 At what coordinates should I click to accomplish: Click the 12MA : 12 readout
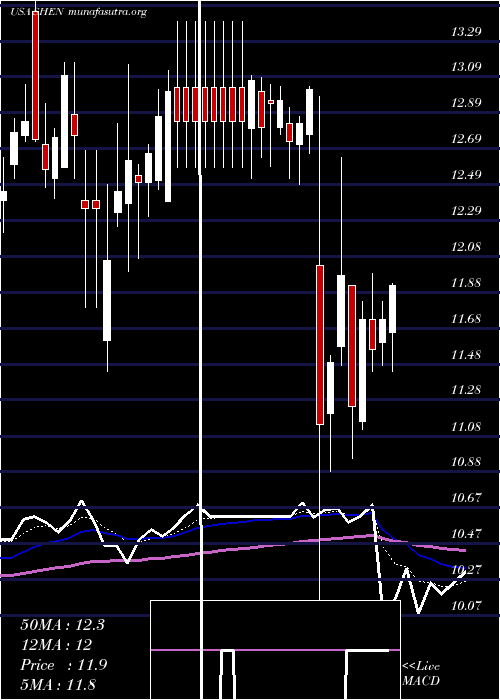tap(56, 645)
